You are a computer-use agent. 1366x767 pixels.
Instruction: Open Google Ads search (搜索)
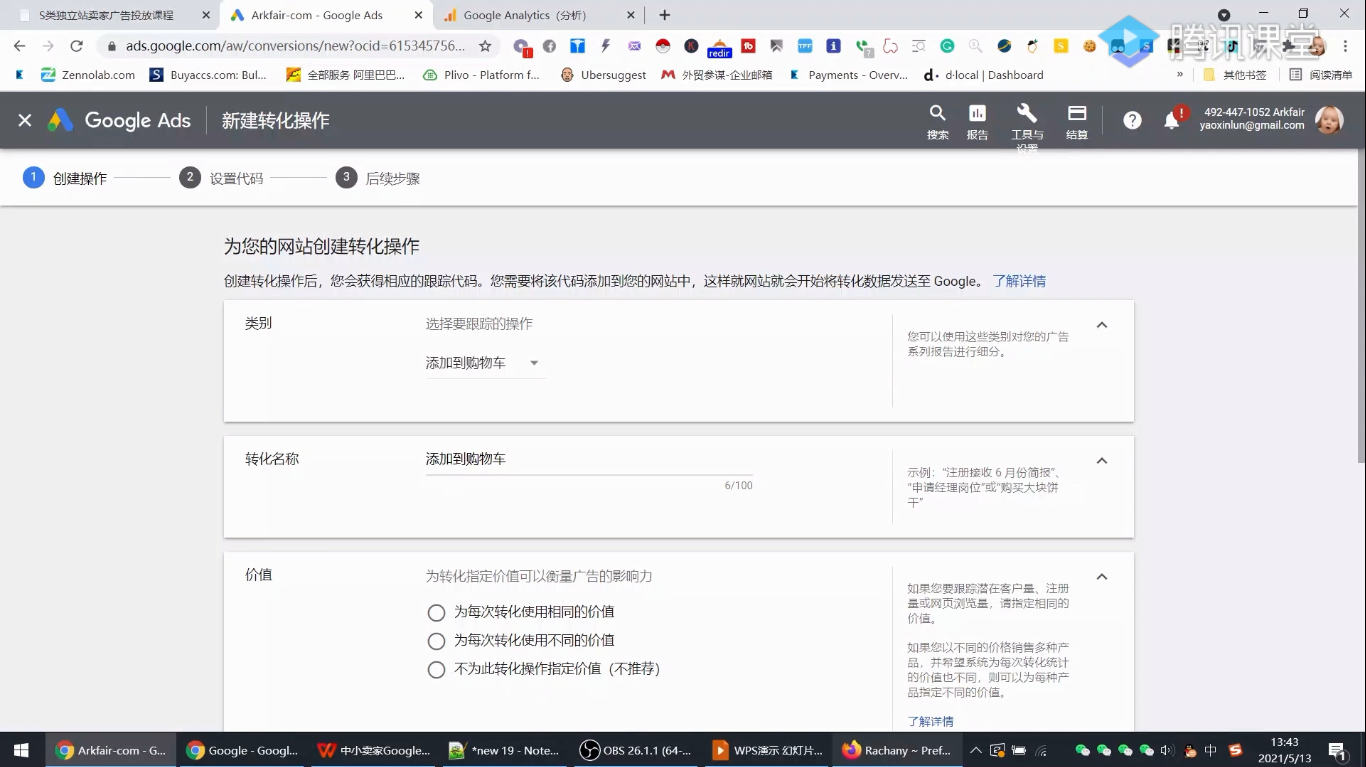[937, 118]
